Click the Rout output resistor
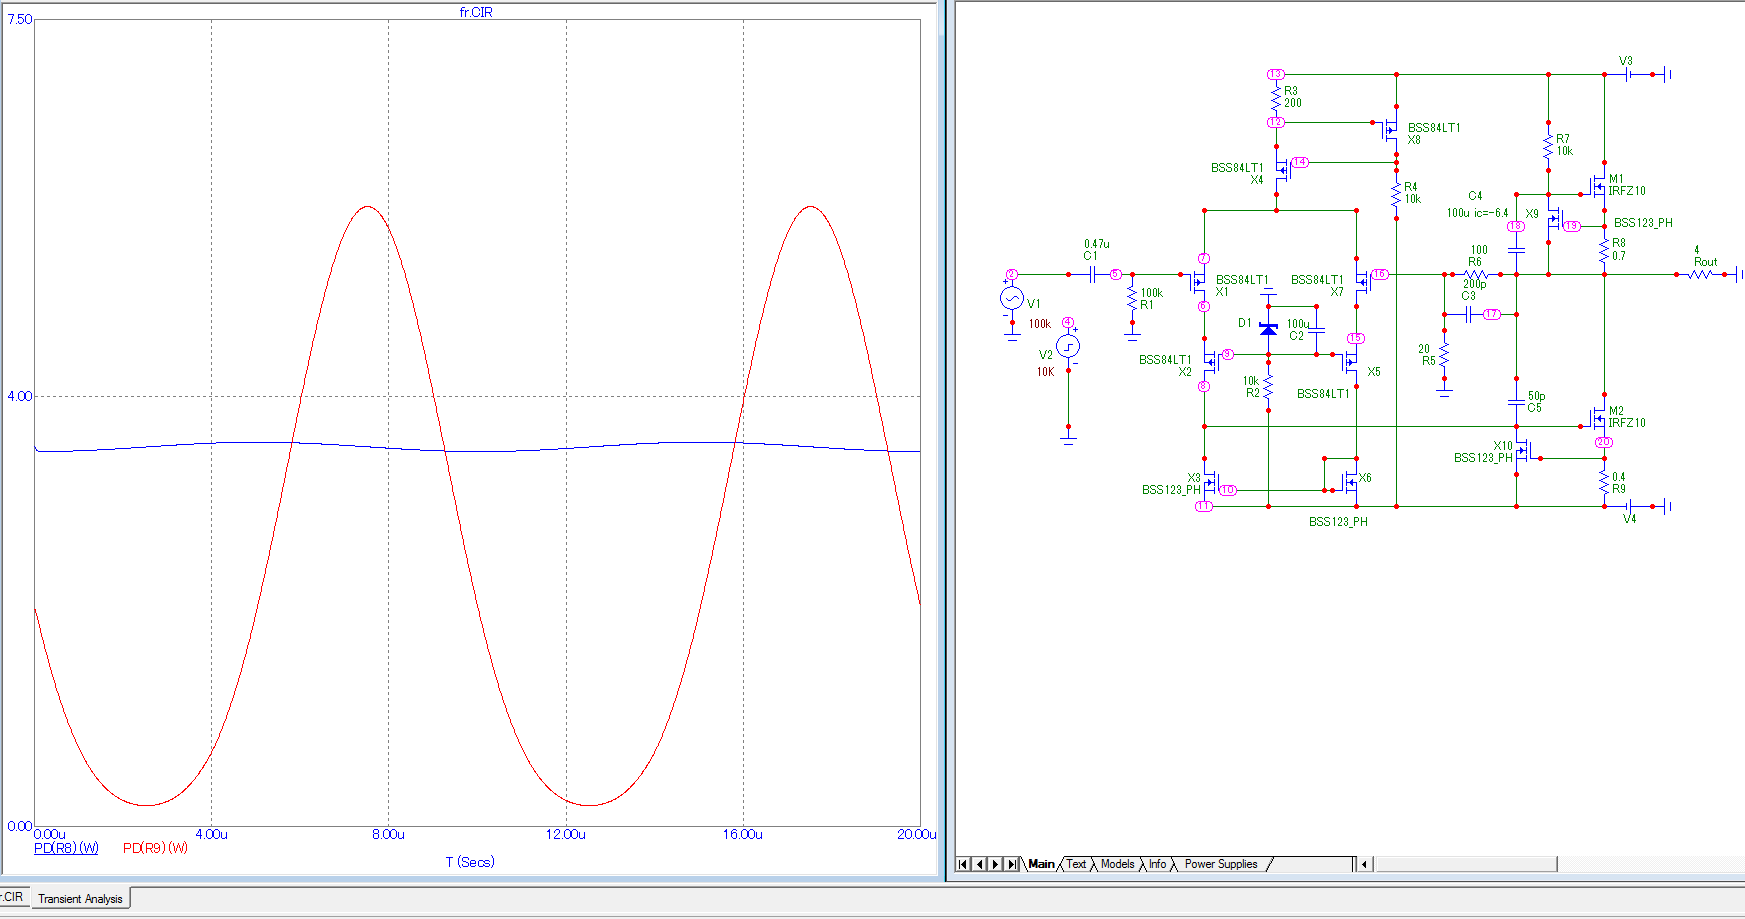Image resolution: width=1745 pixels, height=919 pixels. point(1701,274)
